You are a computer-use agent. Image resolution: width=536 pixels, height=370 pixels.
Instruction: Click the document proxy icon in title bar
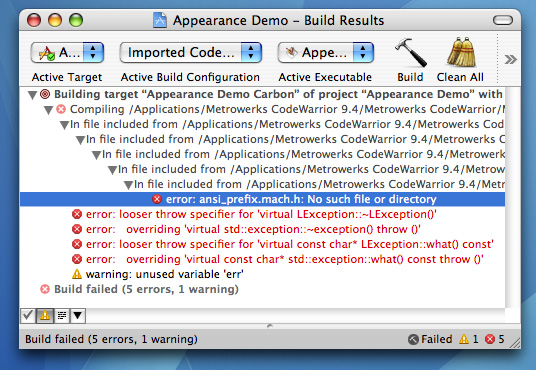point(160,20)
